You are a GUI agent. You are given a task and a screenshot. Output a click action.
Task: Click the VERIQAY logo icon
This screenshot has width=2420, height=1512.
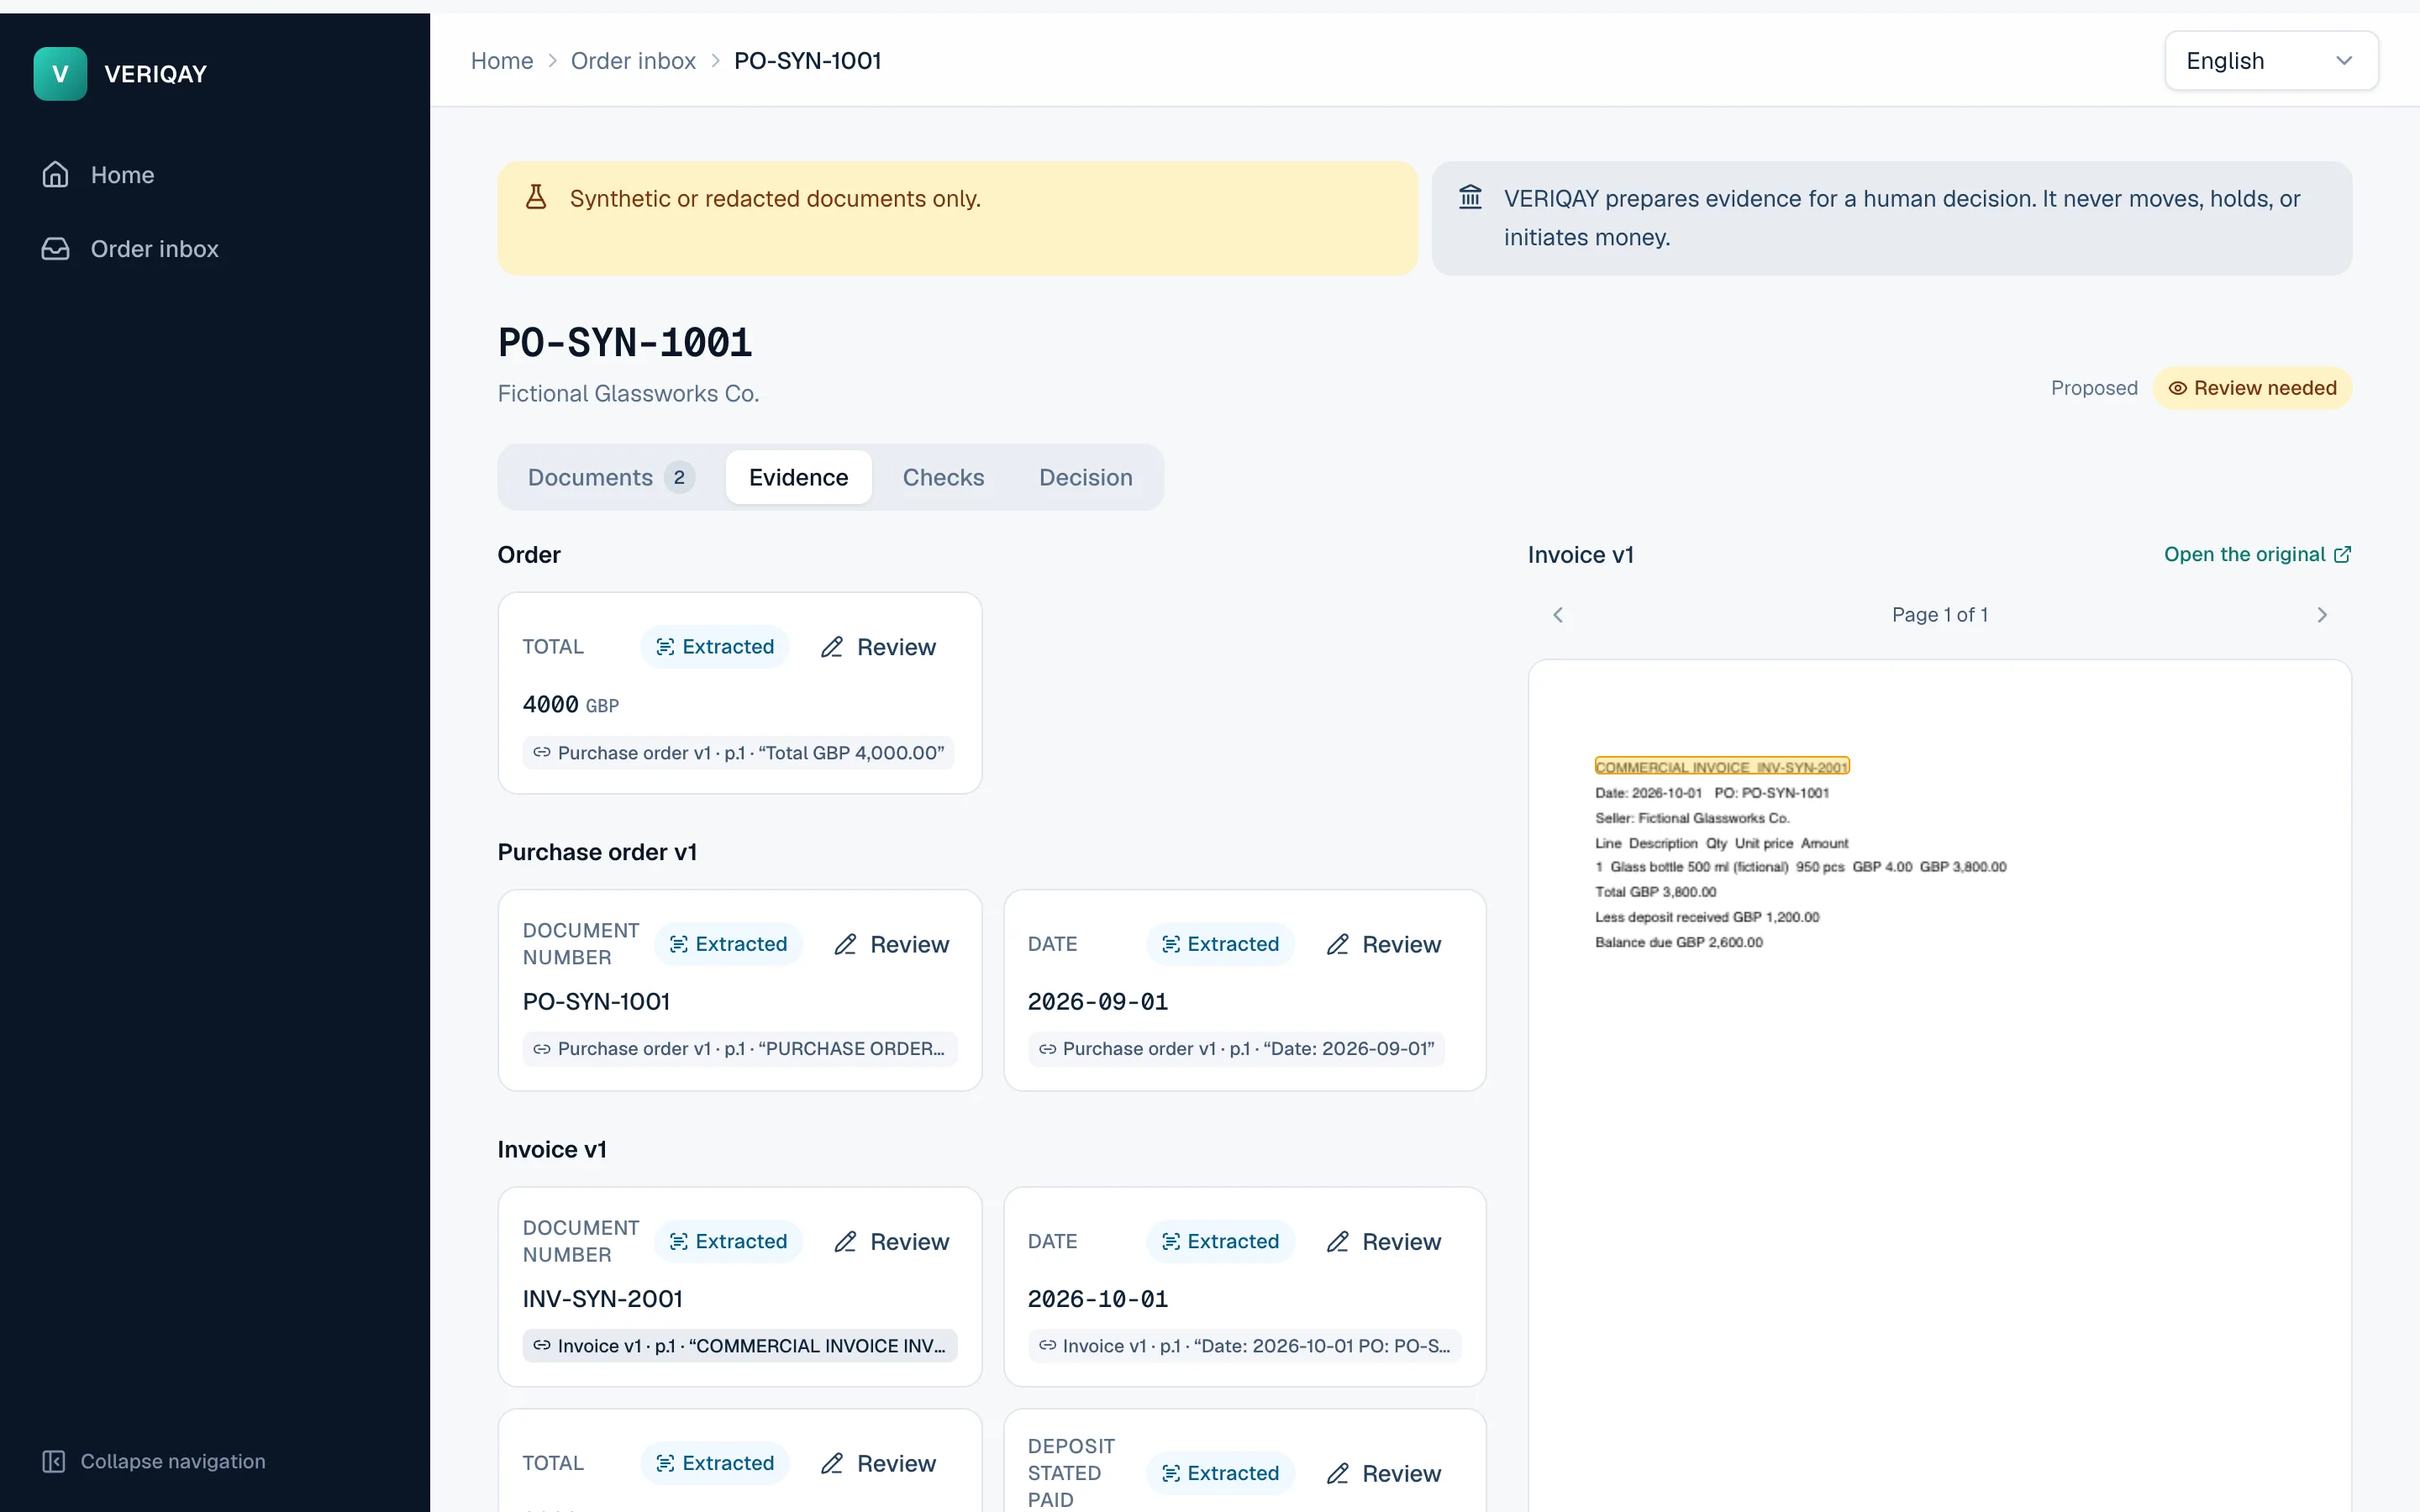(x=60, y=74)
